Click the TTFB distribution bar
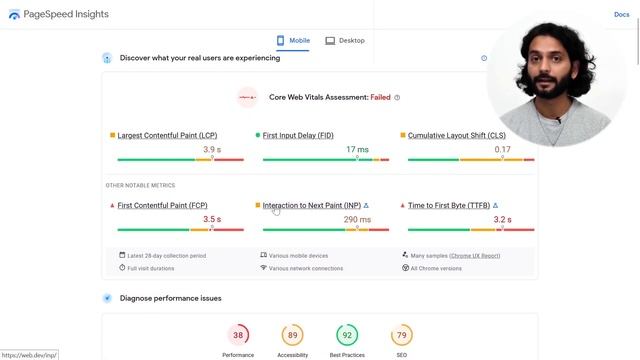This screenshot has height=360, width=640. click(471, 229)
